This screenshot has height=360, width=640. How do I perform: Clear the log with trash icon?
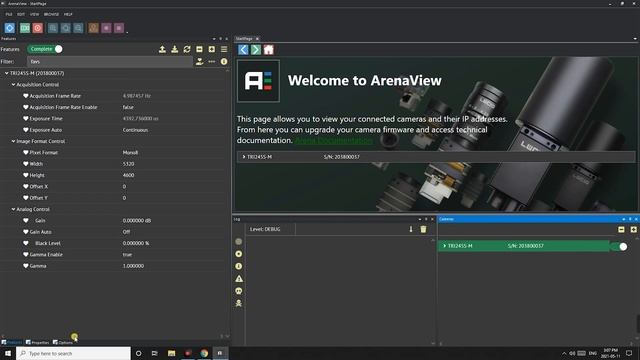click(423, 229)
